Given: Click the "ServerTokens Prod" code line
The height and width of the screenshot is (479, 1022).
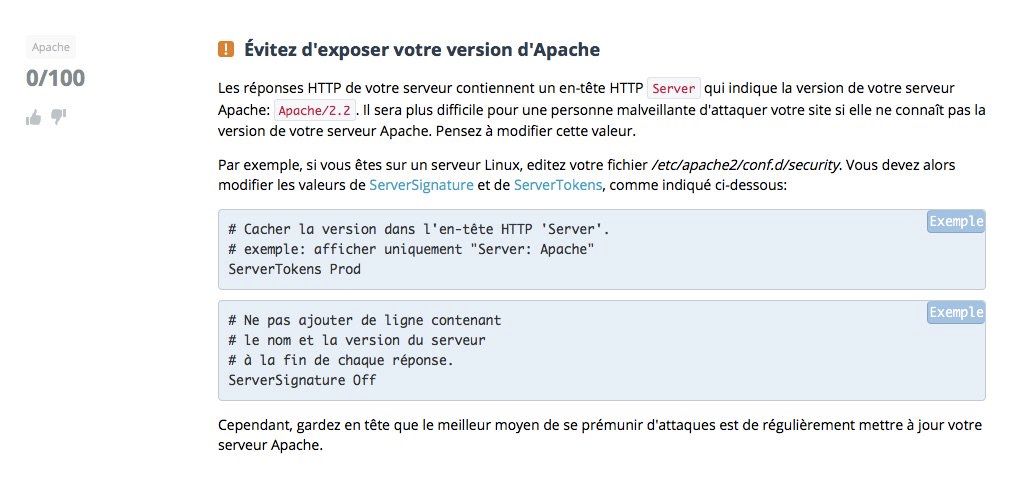Looking at the screenshot, I should [294, 269].
